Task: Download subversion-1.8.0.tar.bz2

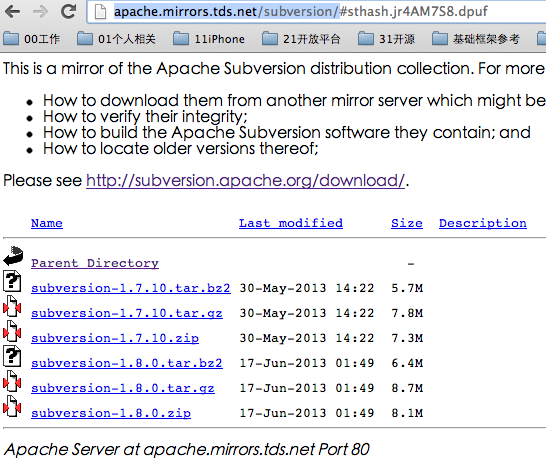Action: pyautogui.click(x=127, y=363)
